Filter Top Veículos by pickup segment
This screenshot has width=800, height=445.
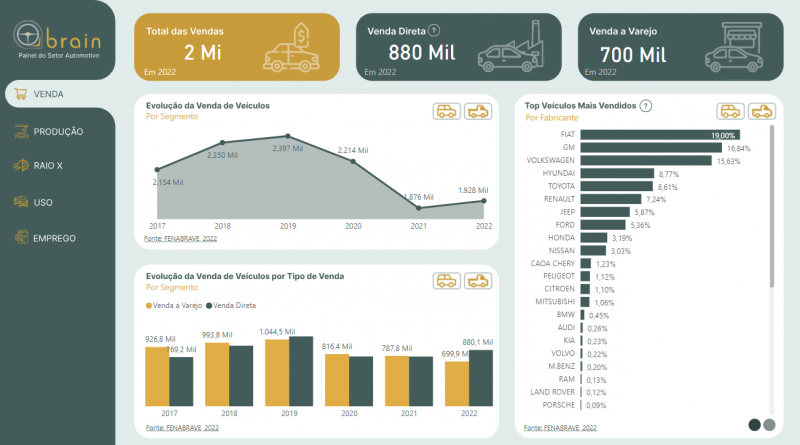(x=762, y=111)
